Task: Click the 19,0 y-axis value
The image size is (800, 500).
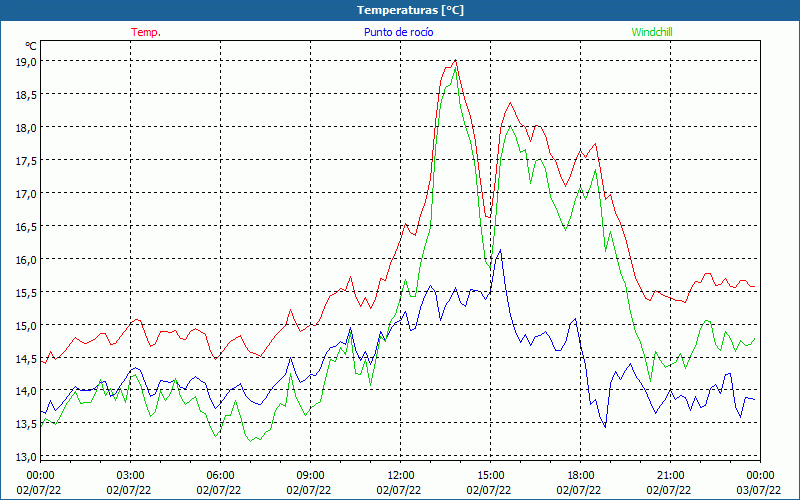Action: tap(26, 61)
